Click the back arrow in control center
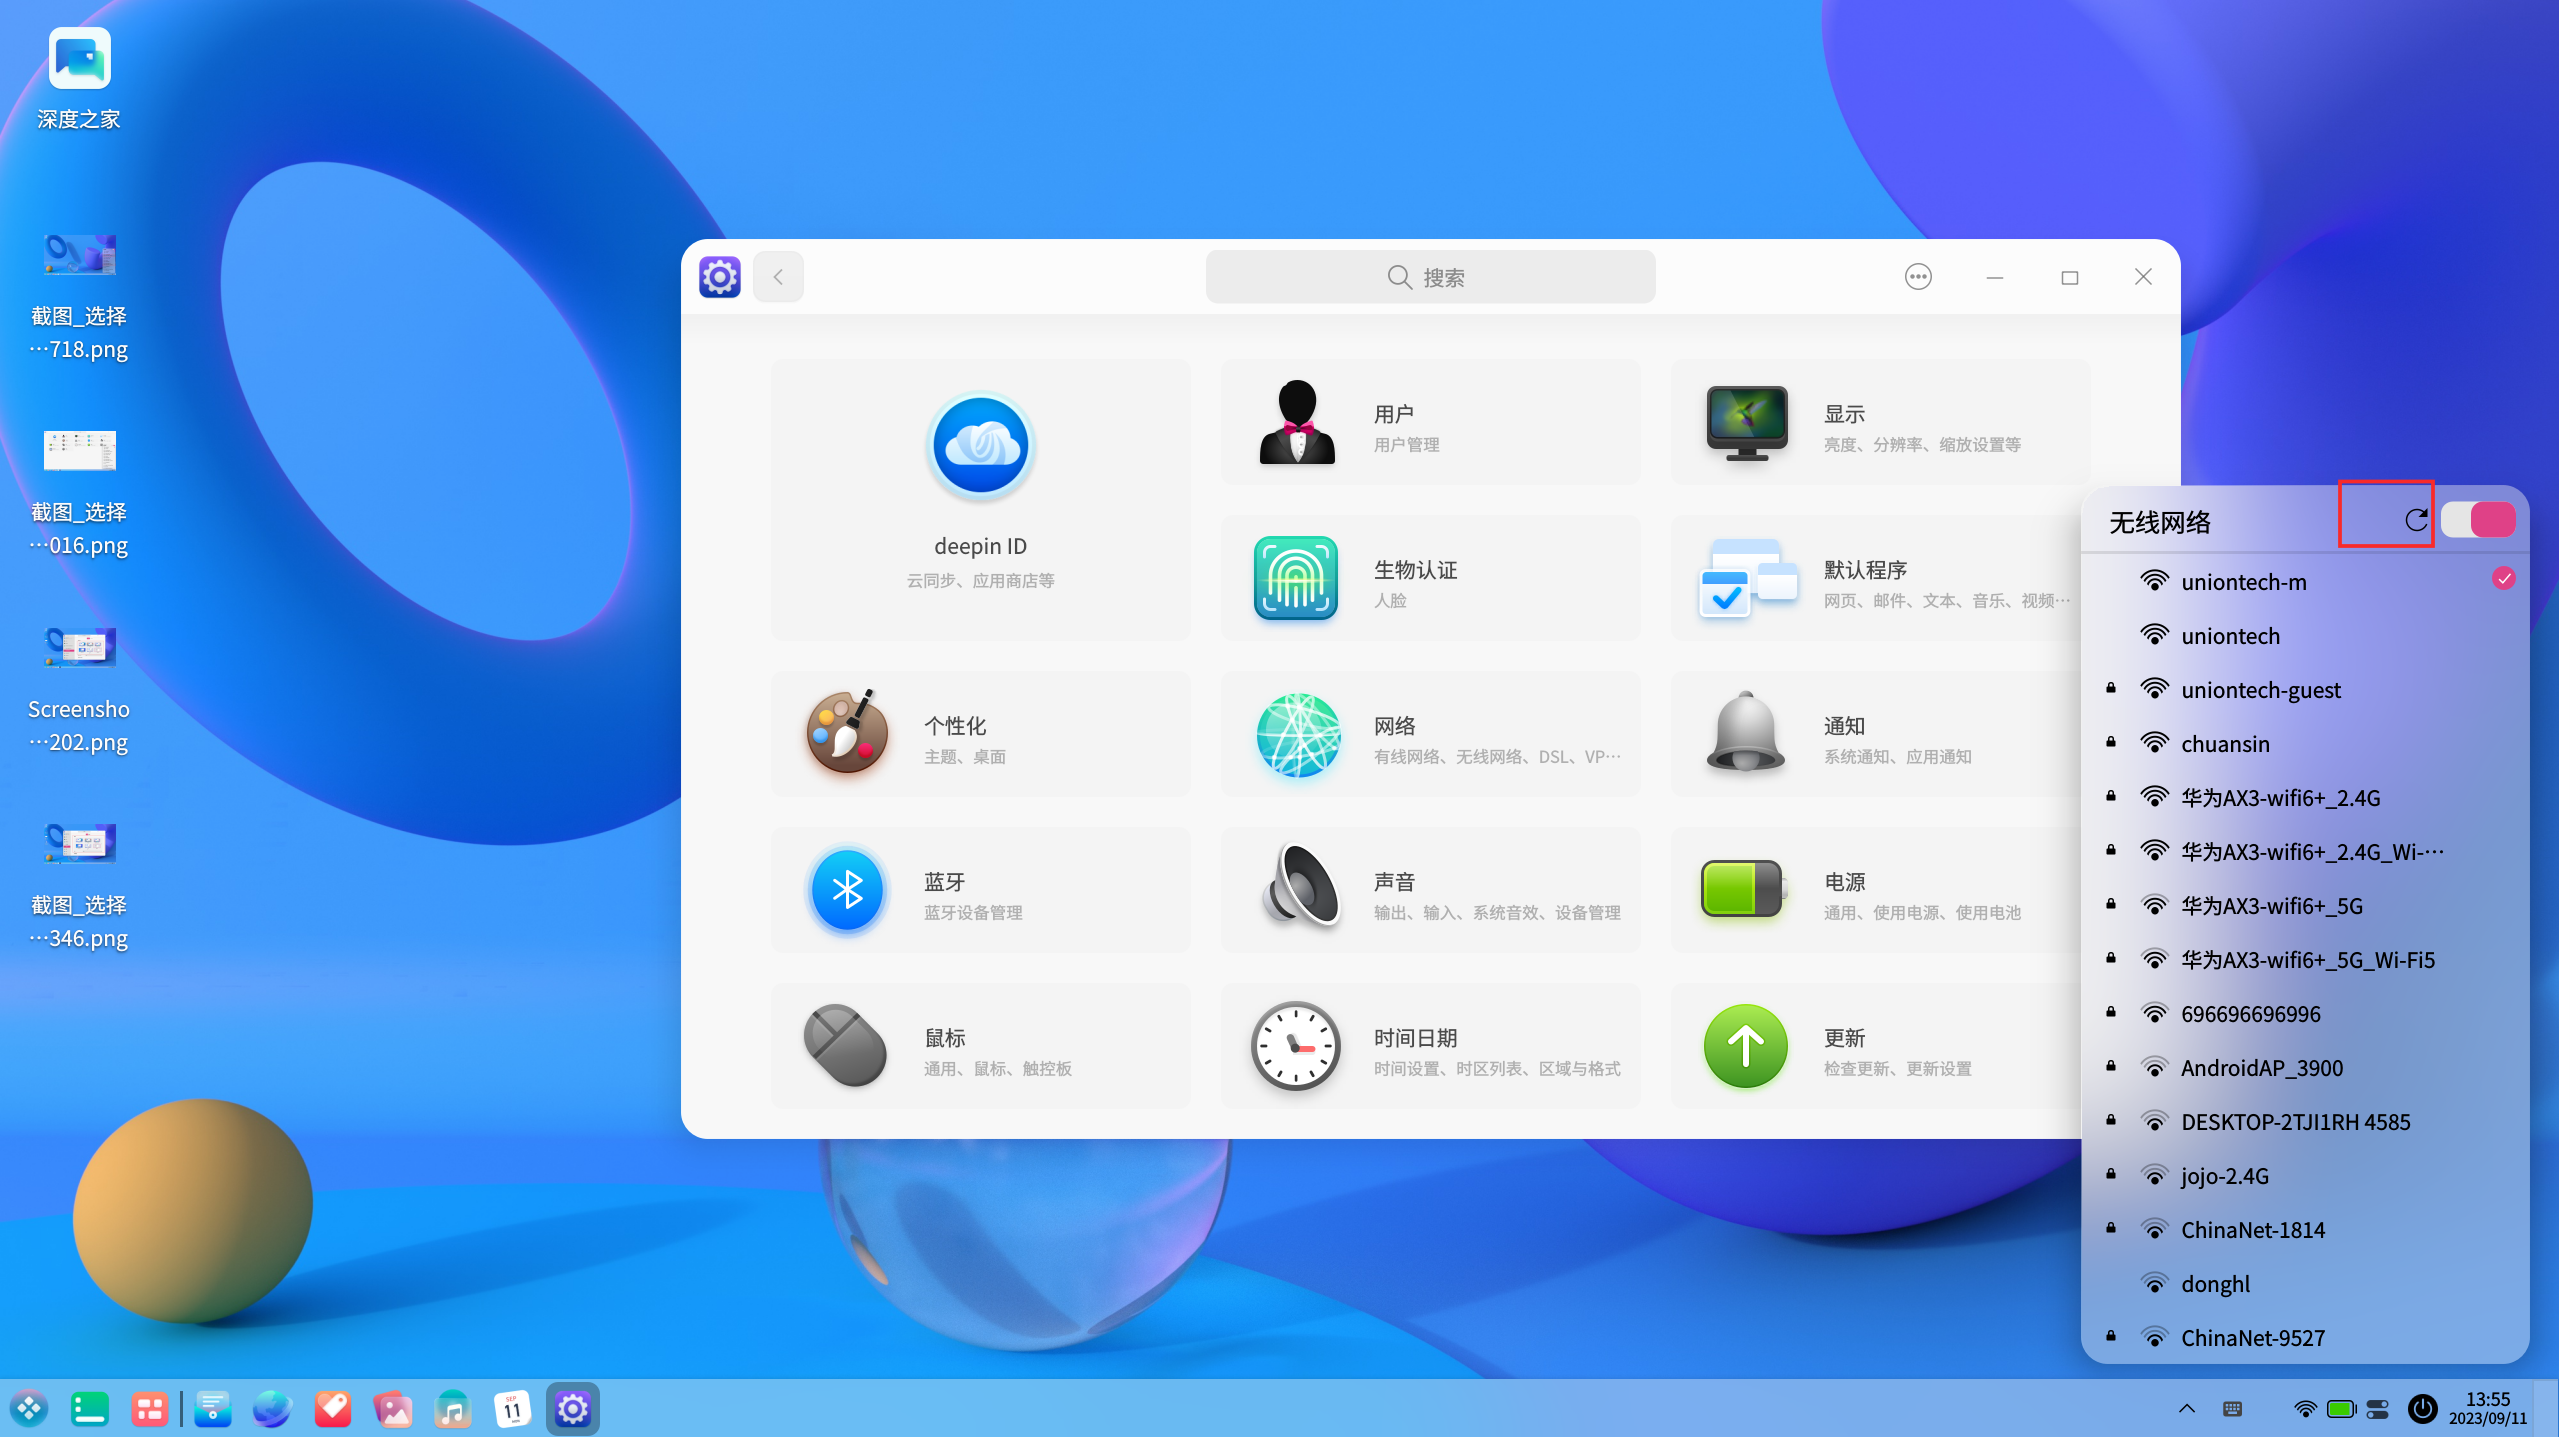Screen dimensions: 2559x1437 coord(778,276)
